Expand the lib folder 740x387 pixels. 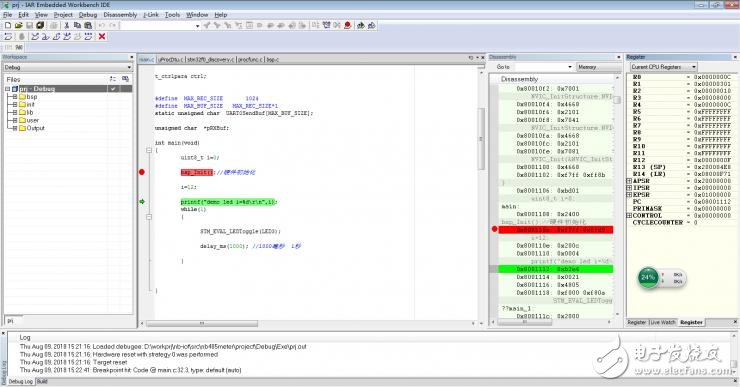15,112
